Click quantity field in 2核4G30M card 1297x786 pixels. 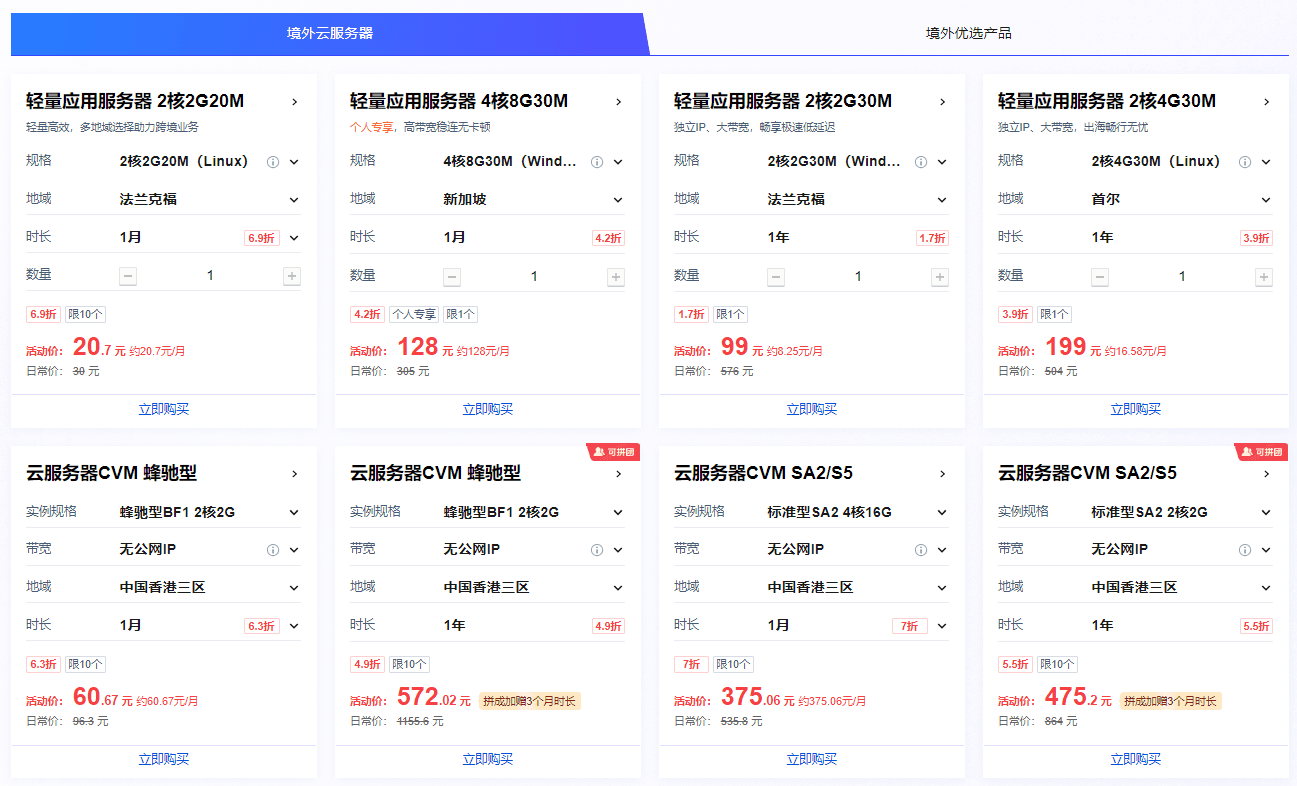[1182, 276]
